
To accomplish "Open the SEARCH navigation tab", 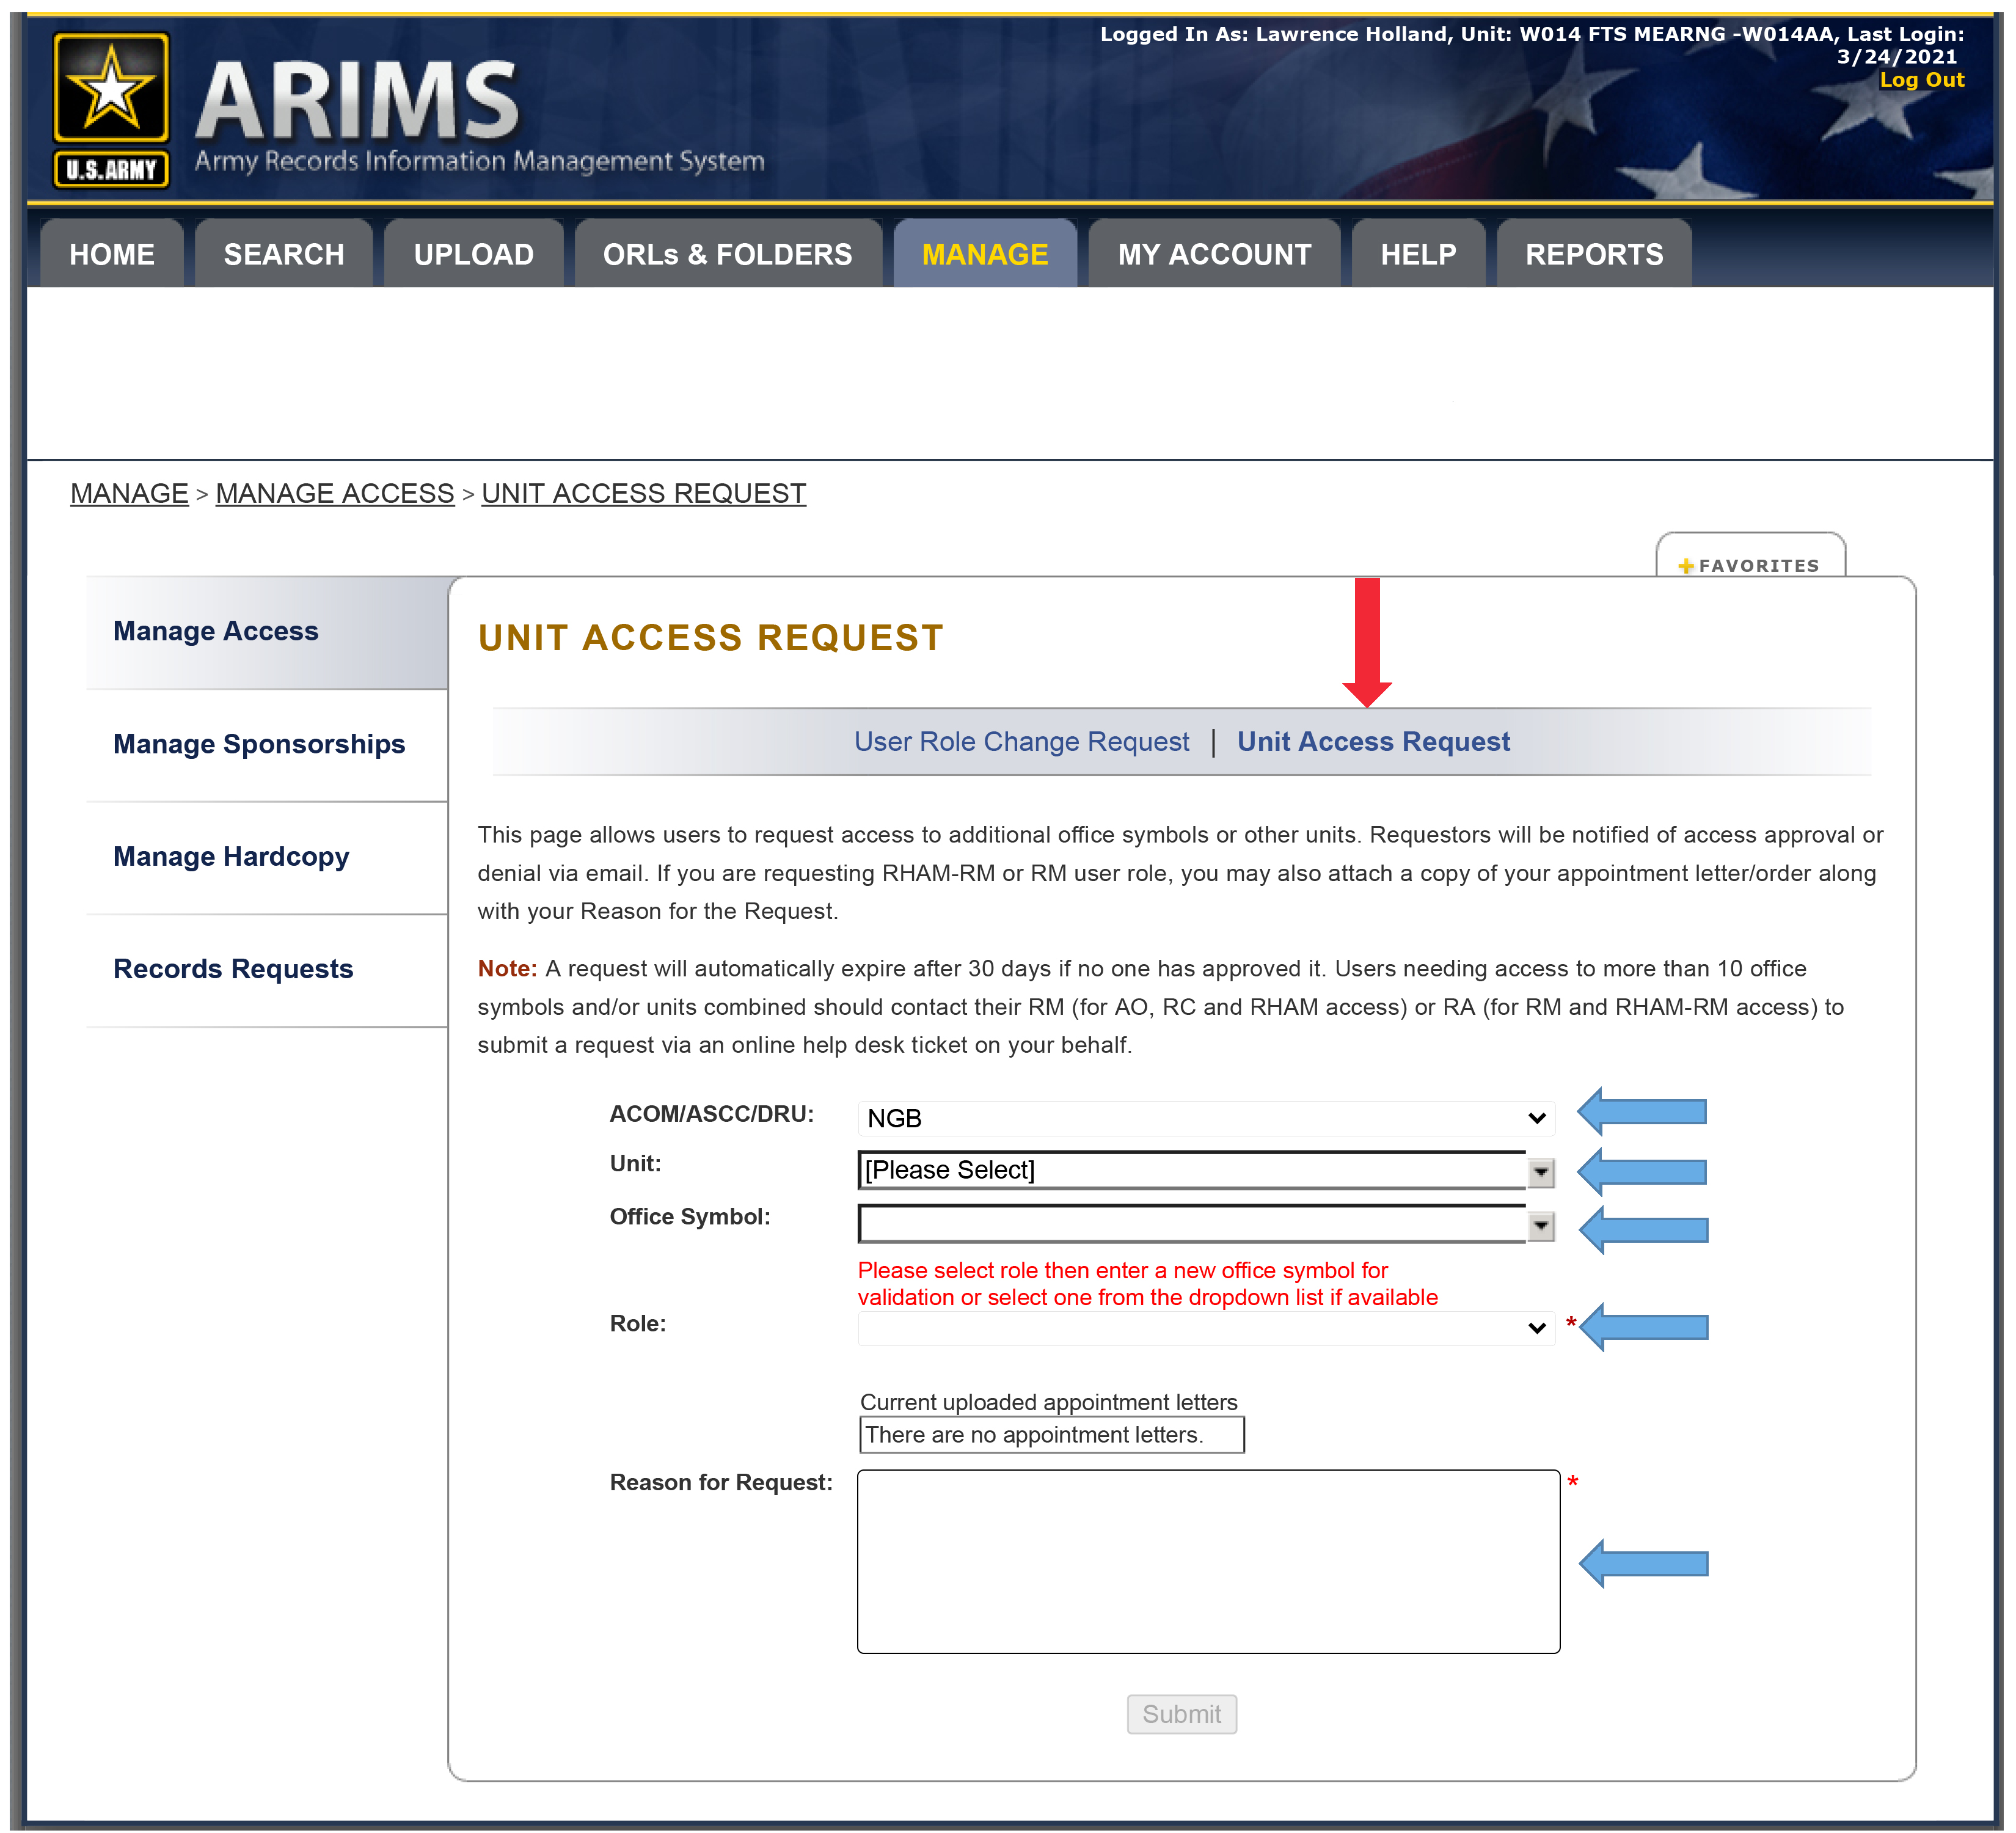I will click(284, 254).
